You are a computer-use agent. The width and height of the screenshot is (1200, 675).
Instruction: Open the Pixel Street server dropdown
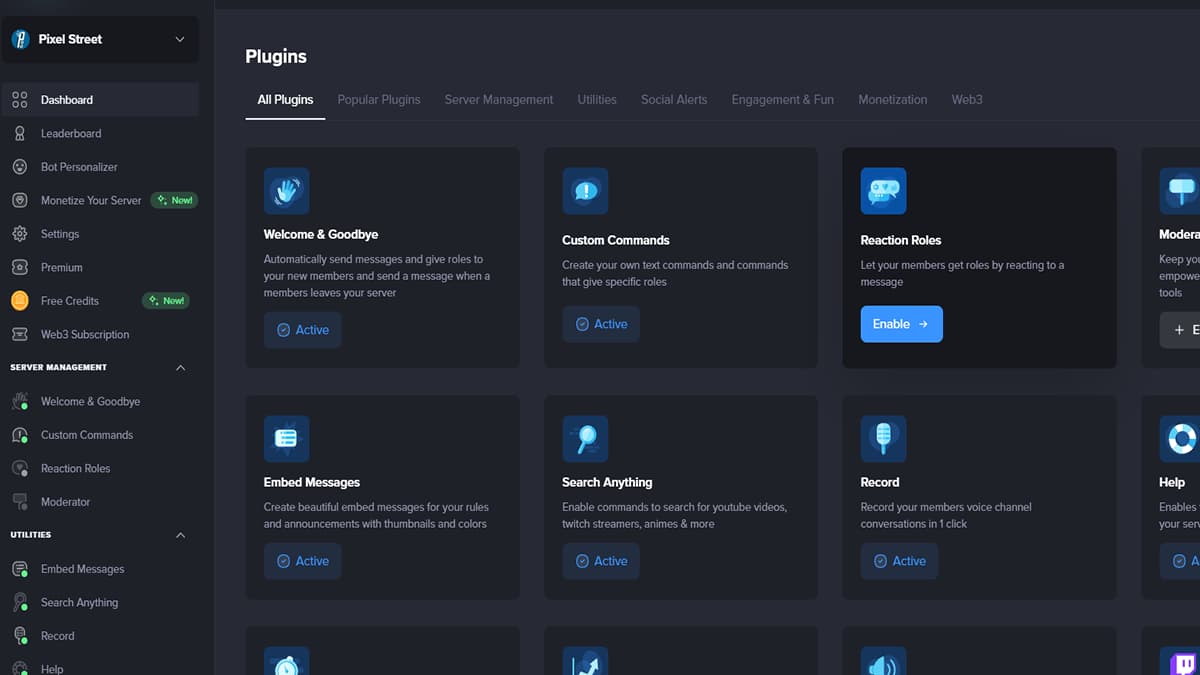100,39
